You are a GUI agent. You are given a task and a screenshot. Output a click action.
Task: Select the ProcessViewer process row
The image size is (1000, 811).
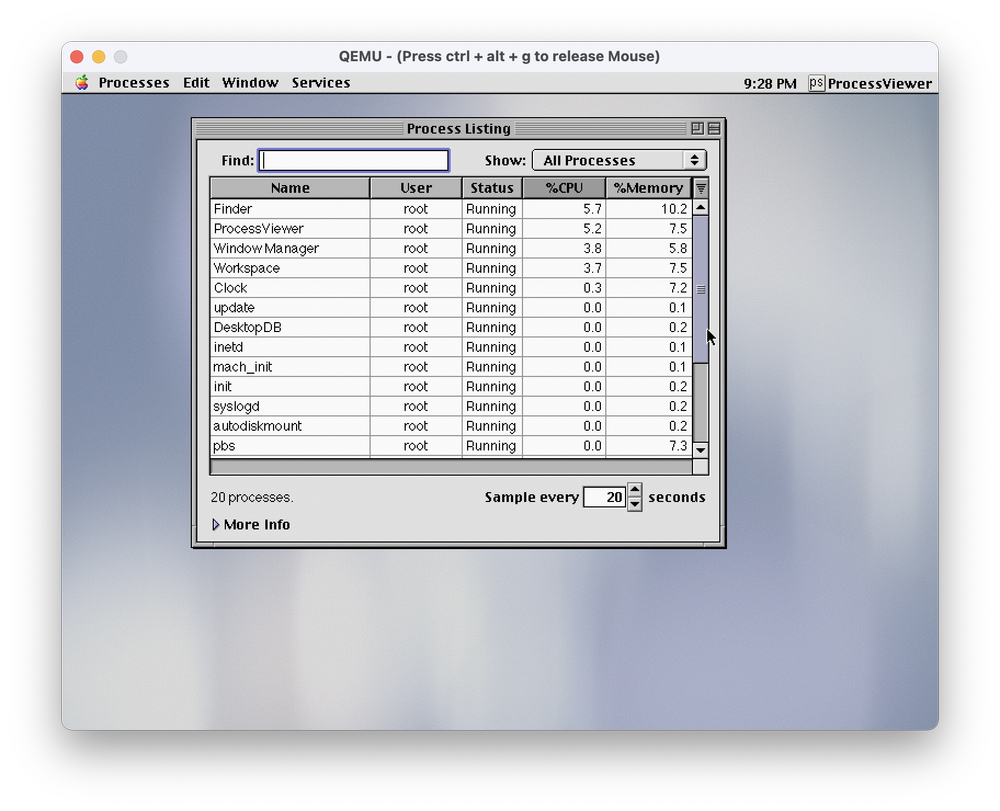point(451,229)
